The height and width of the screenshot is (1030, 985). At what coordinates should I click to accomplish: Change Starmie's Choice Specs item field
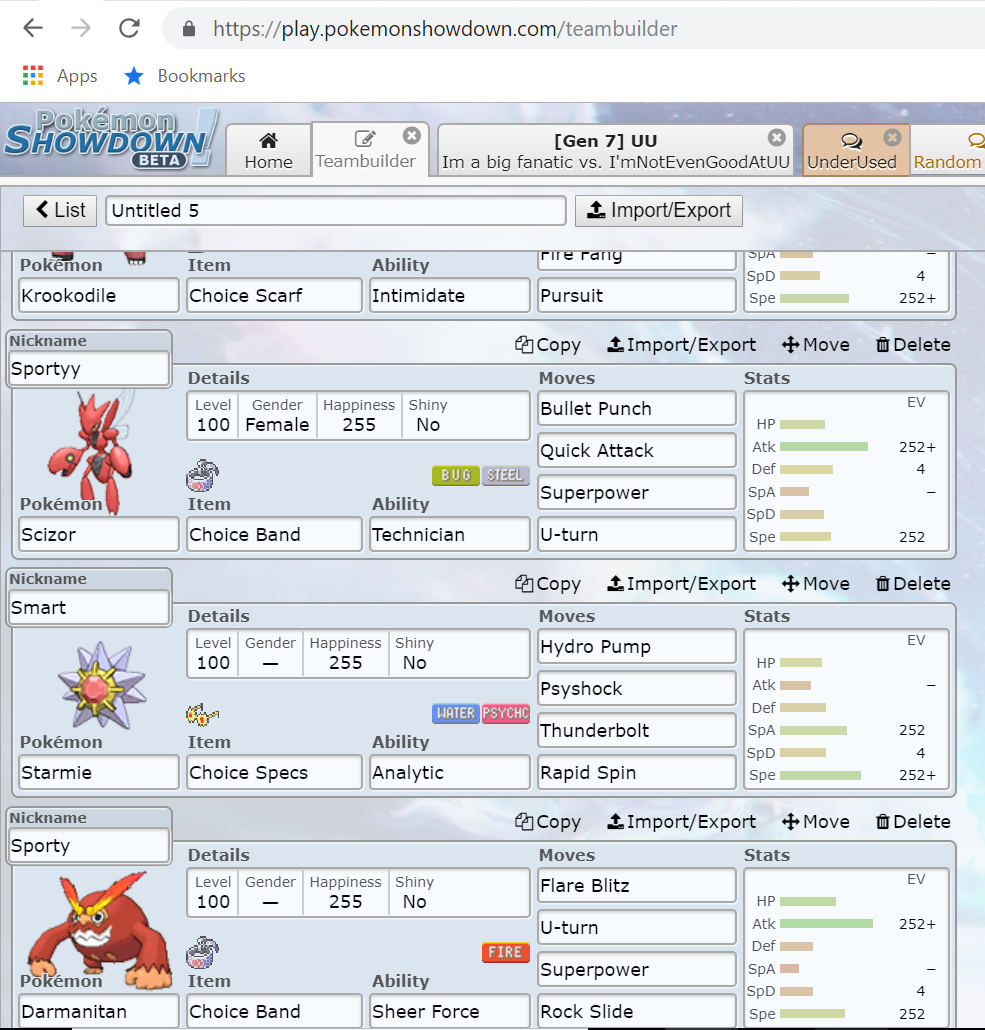point(275,772)
